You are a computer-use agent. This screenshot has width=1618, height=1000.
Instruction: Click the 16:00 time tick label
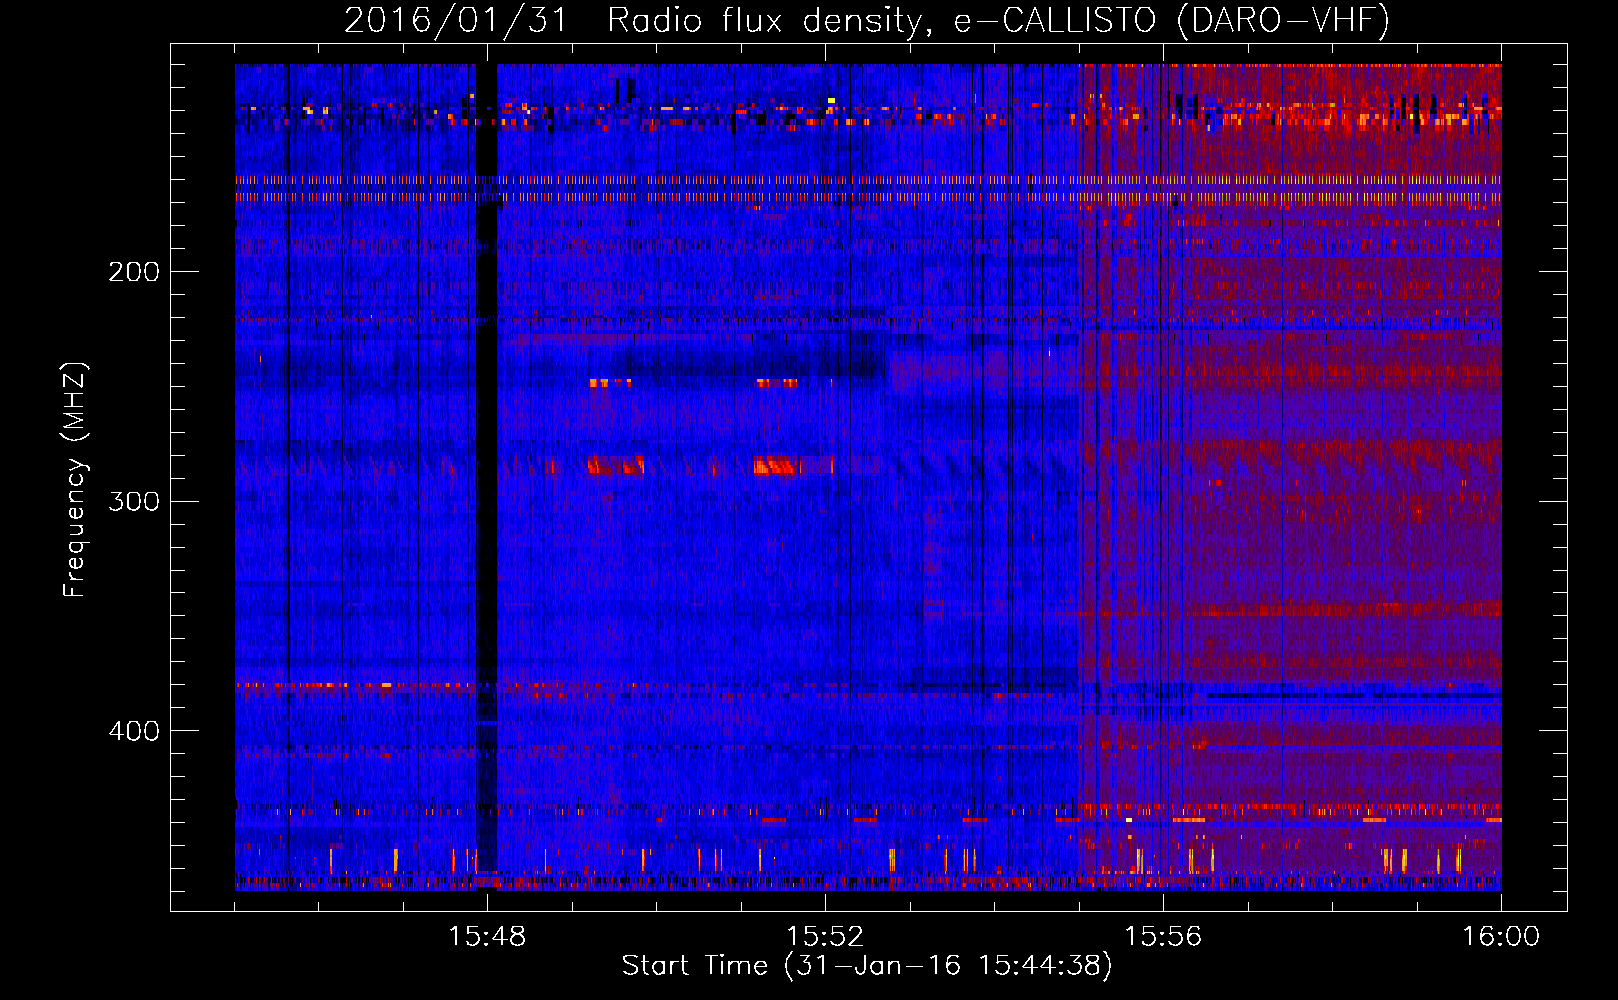pyautogui.click(x=1501, y=937)
